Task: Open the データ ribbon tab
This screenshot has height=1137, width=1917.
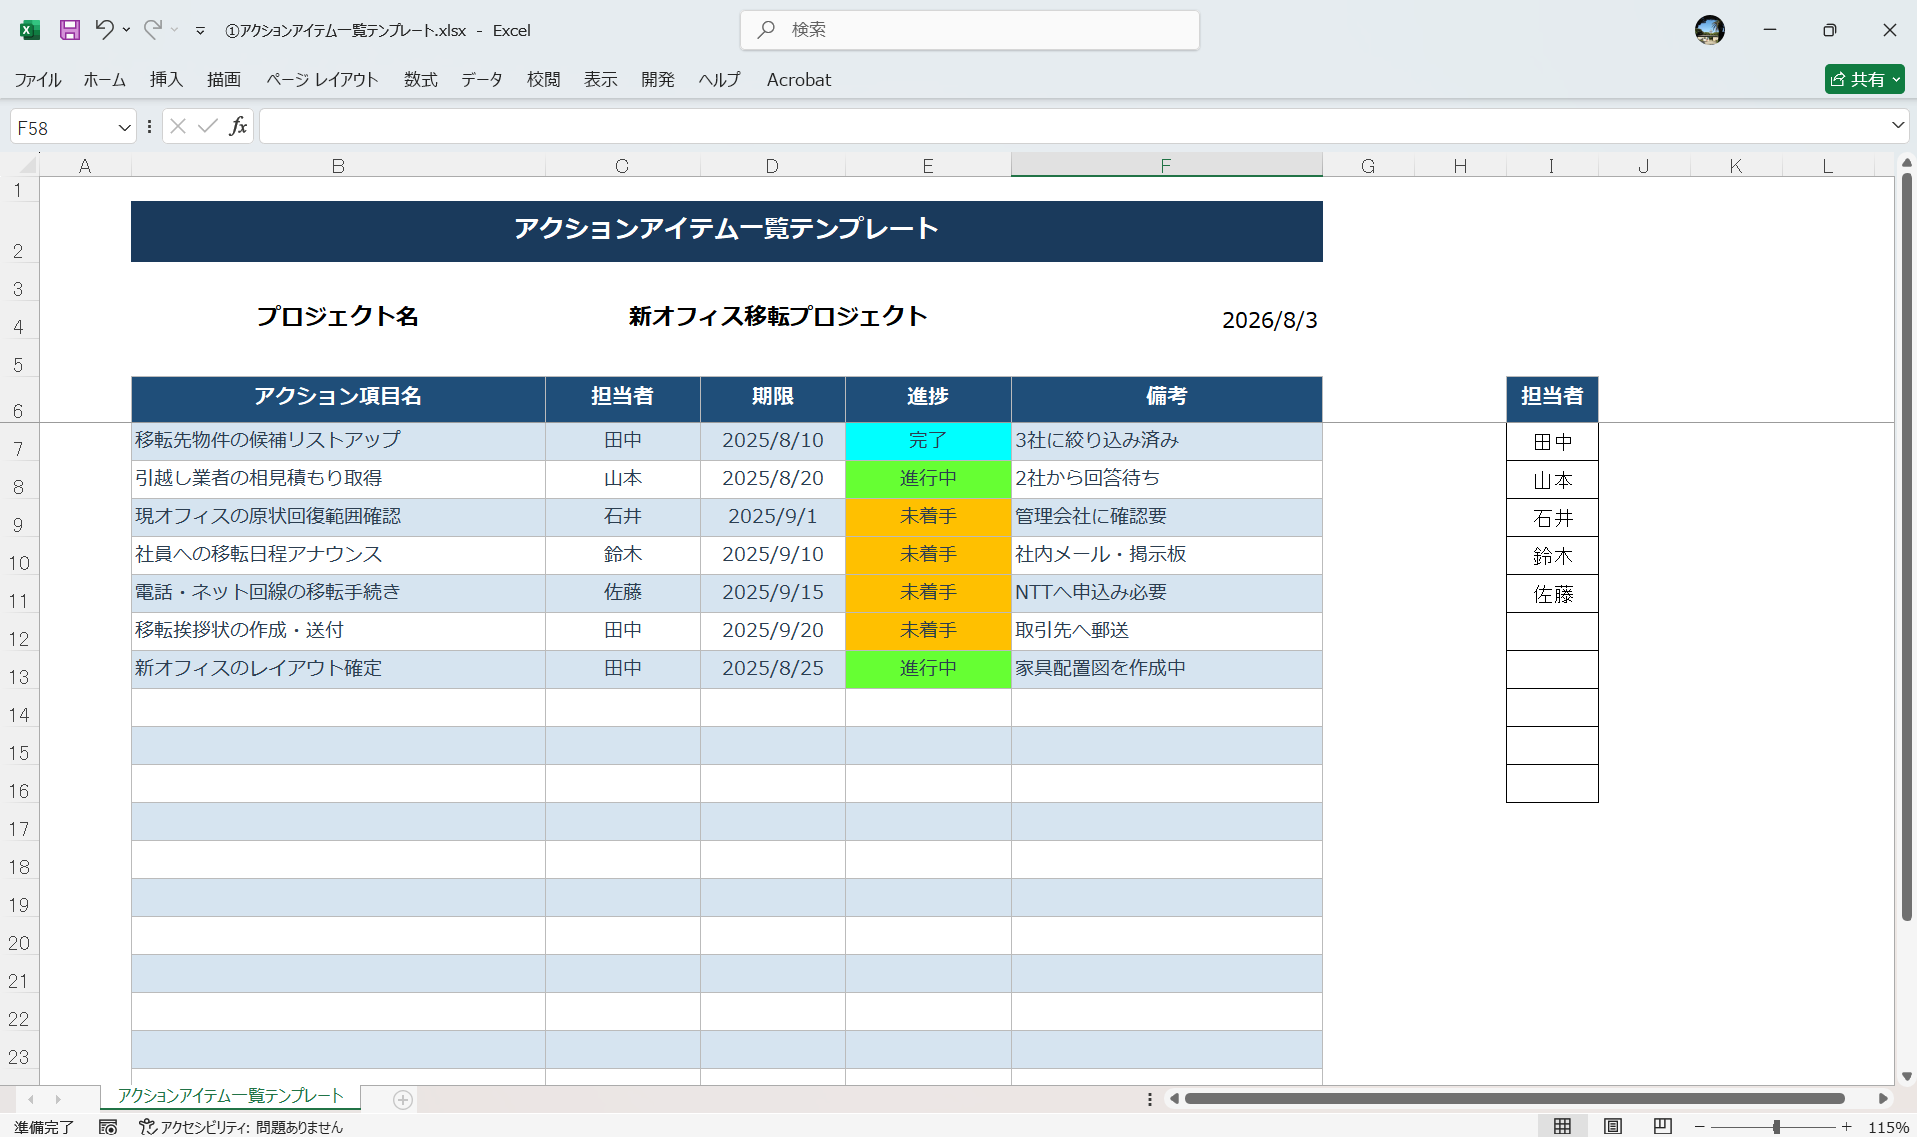Action: [x=482, y=80]
